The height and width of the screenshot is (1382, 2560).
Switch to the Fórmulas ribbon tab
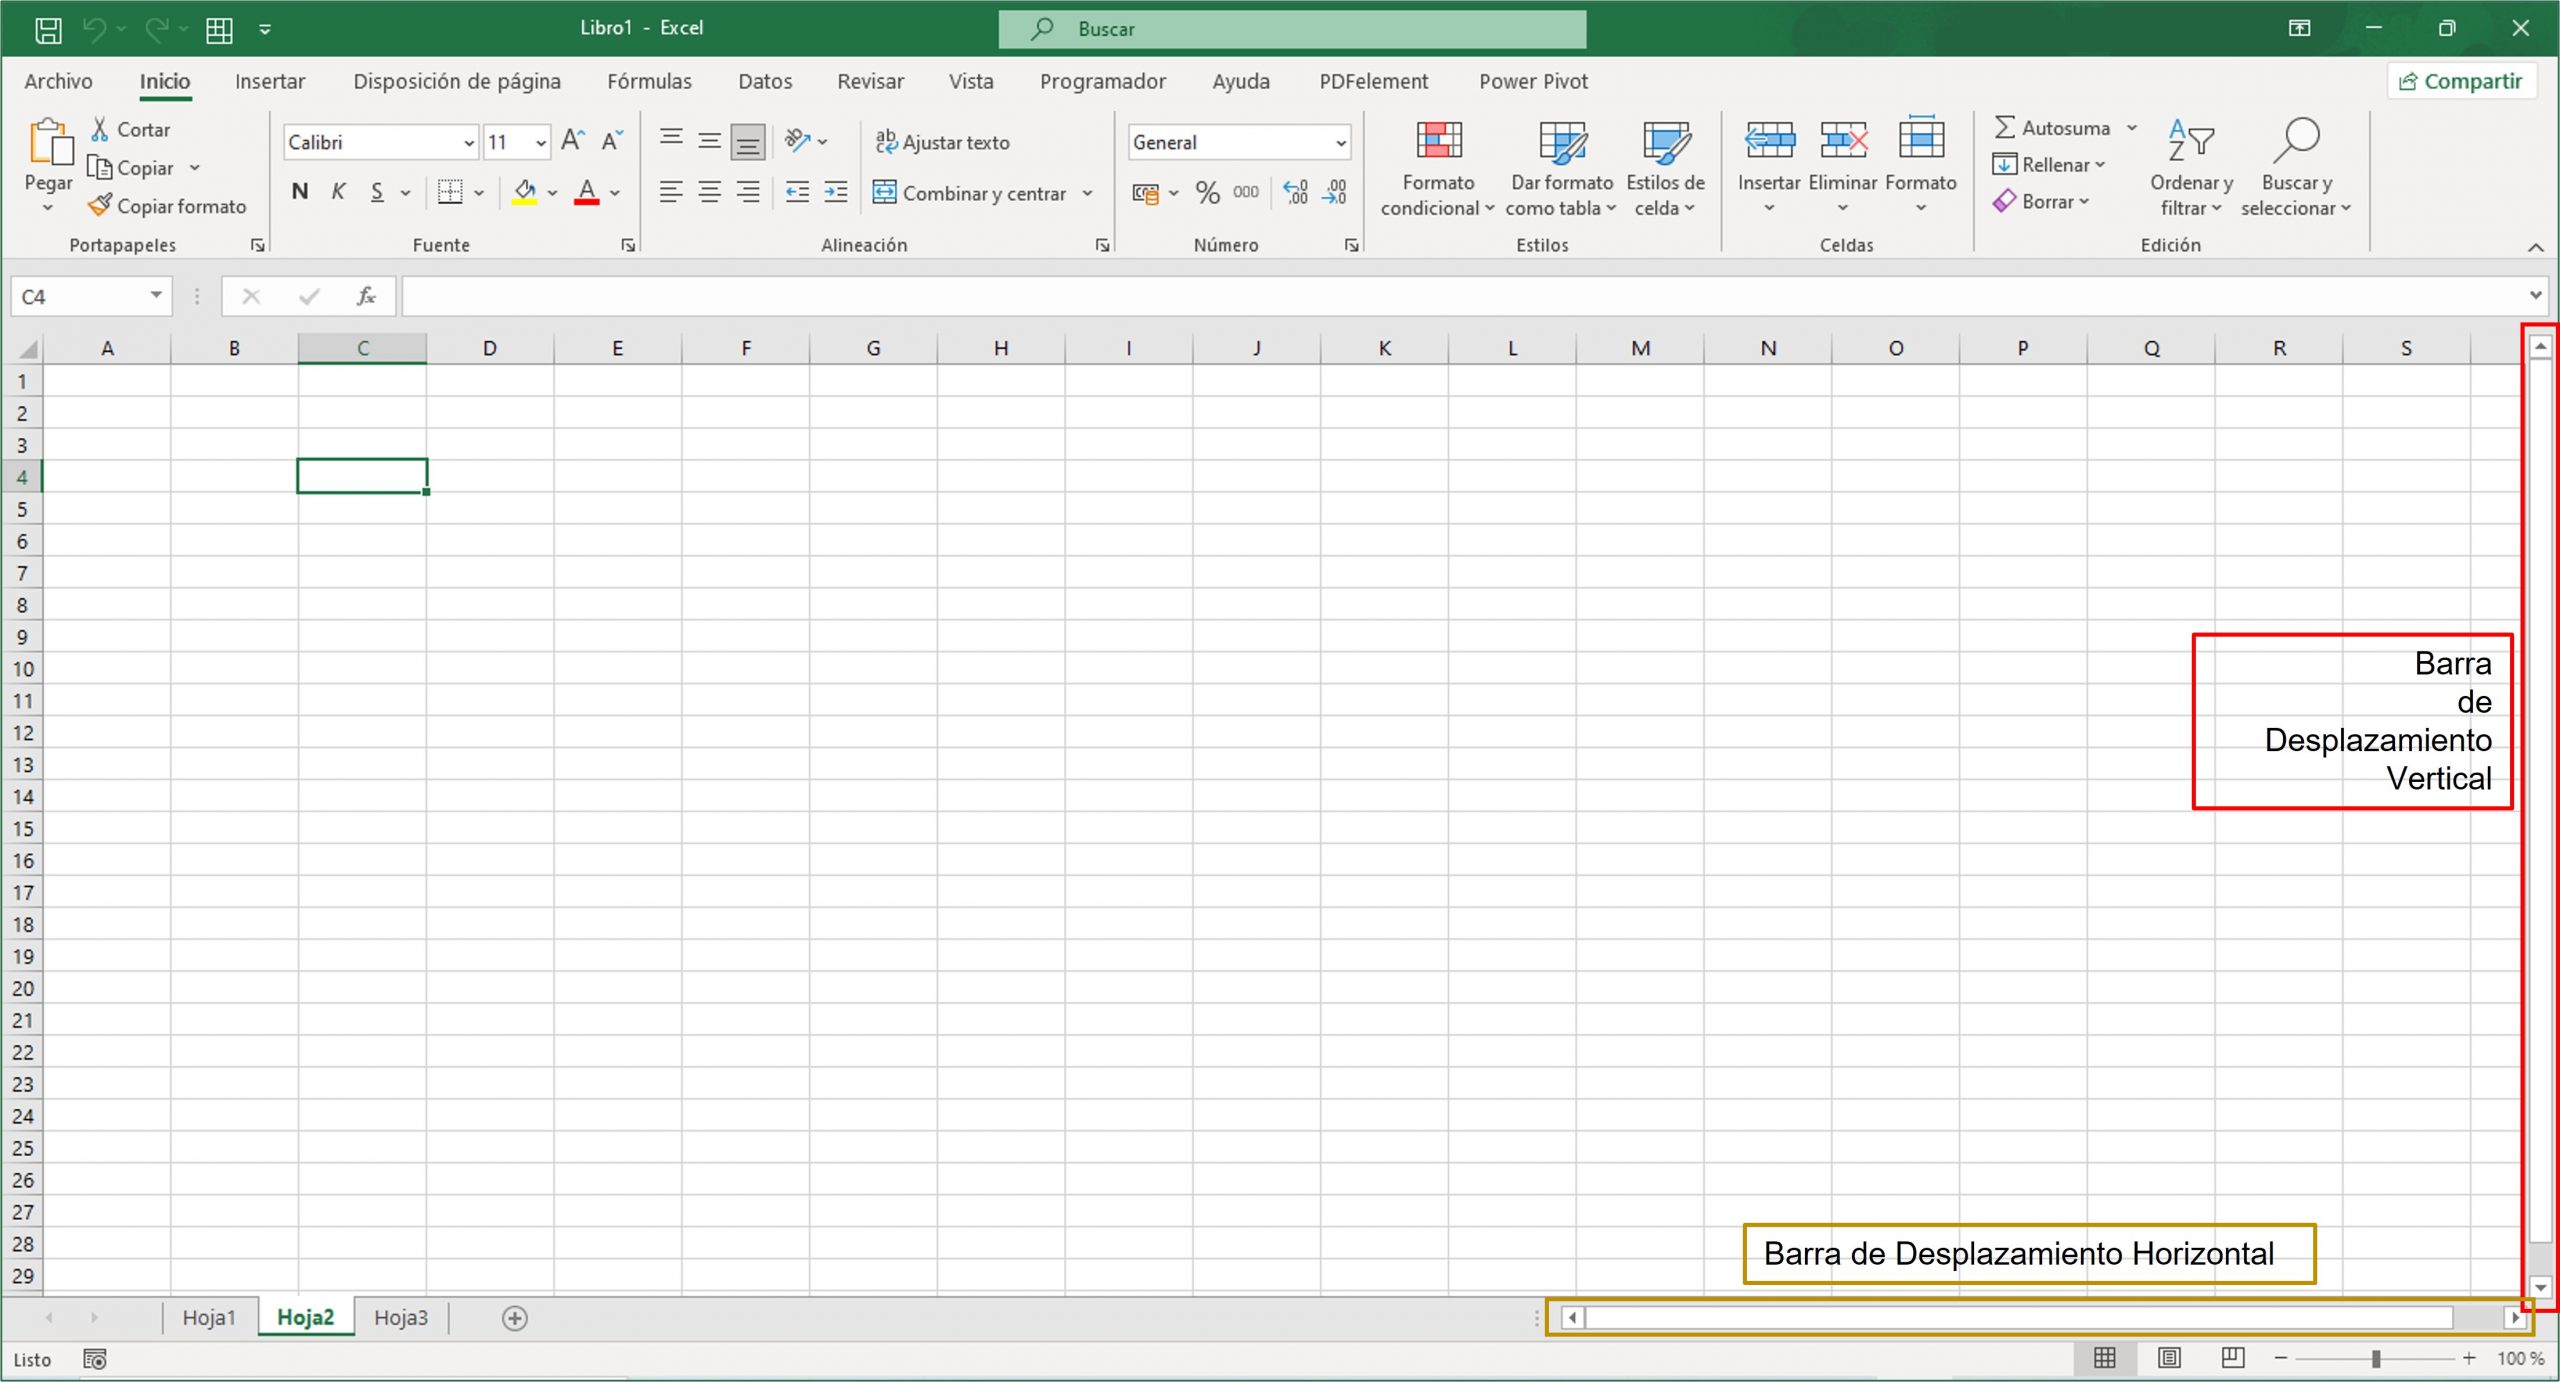point(648,81)
